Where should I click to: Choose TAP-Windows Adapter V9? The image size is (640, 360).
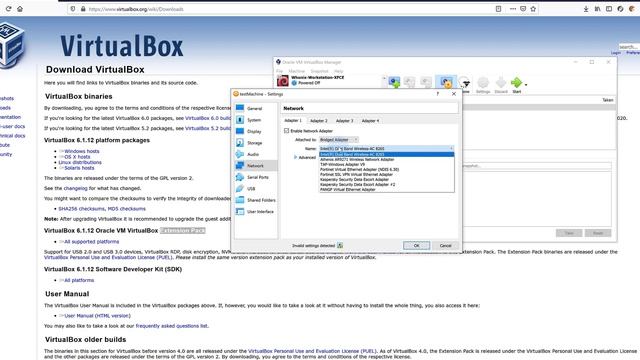(386, 164)
